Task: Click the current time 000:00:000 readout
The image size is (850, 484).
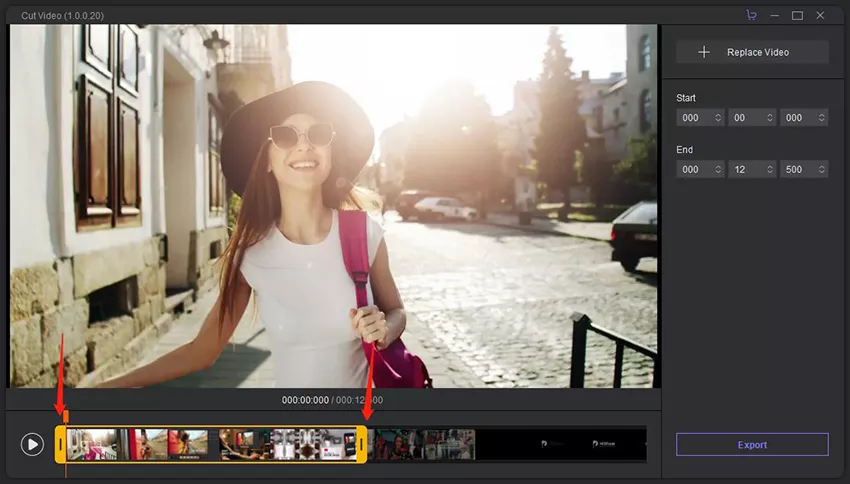Action: coord(305,400)
